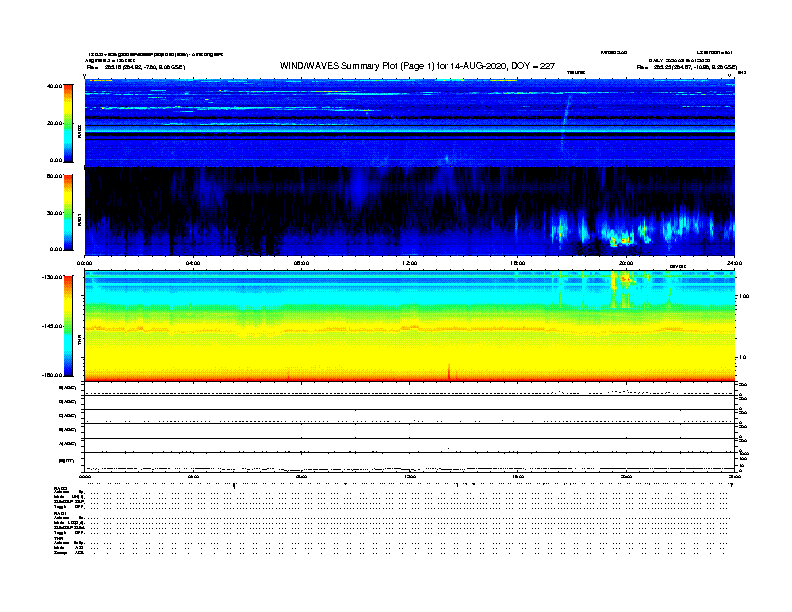Click the RAD2 intensity color bar
The image size is (792, 612).
(x=68, y=123)
